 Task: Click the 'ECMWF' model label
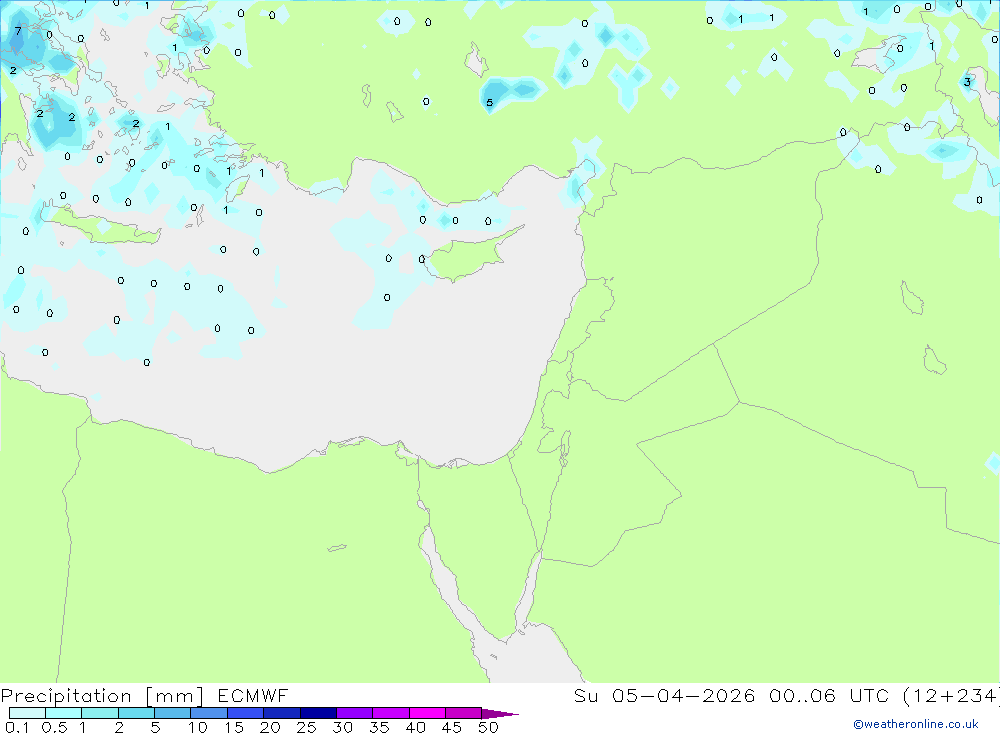[x=253, y=695]
